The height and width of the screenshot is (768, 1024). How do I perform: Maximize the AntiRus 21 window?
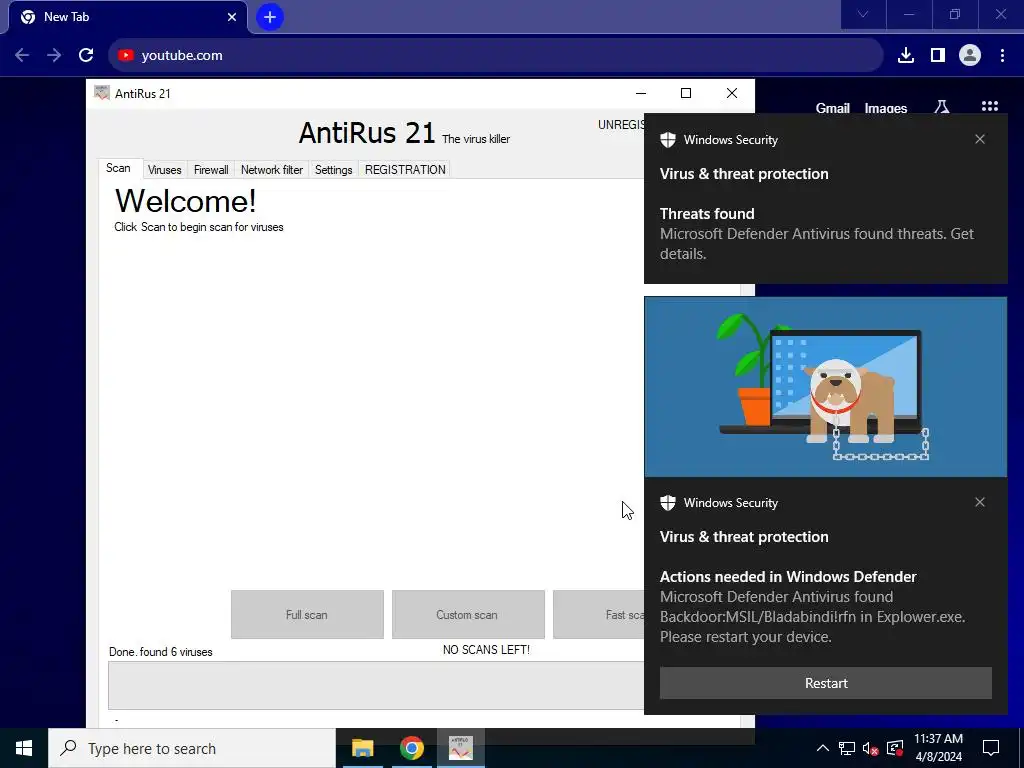point(686,93)
